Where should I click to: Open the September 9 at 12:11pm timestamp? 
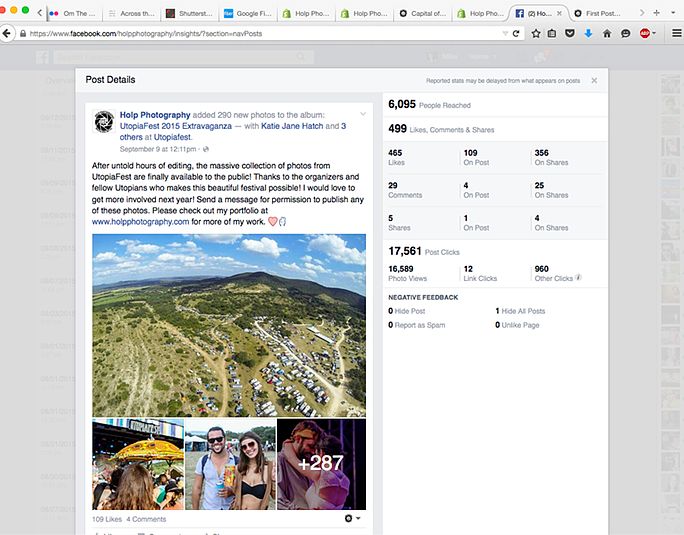click(x=158, y=149)
